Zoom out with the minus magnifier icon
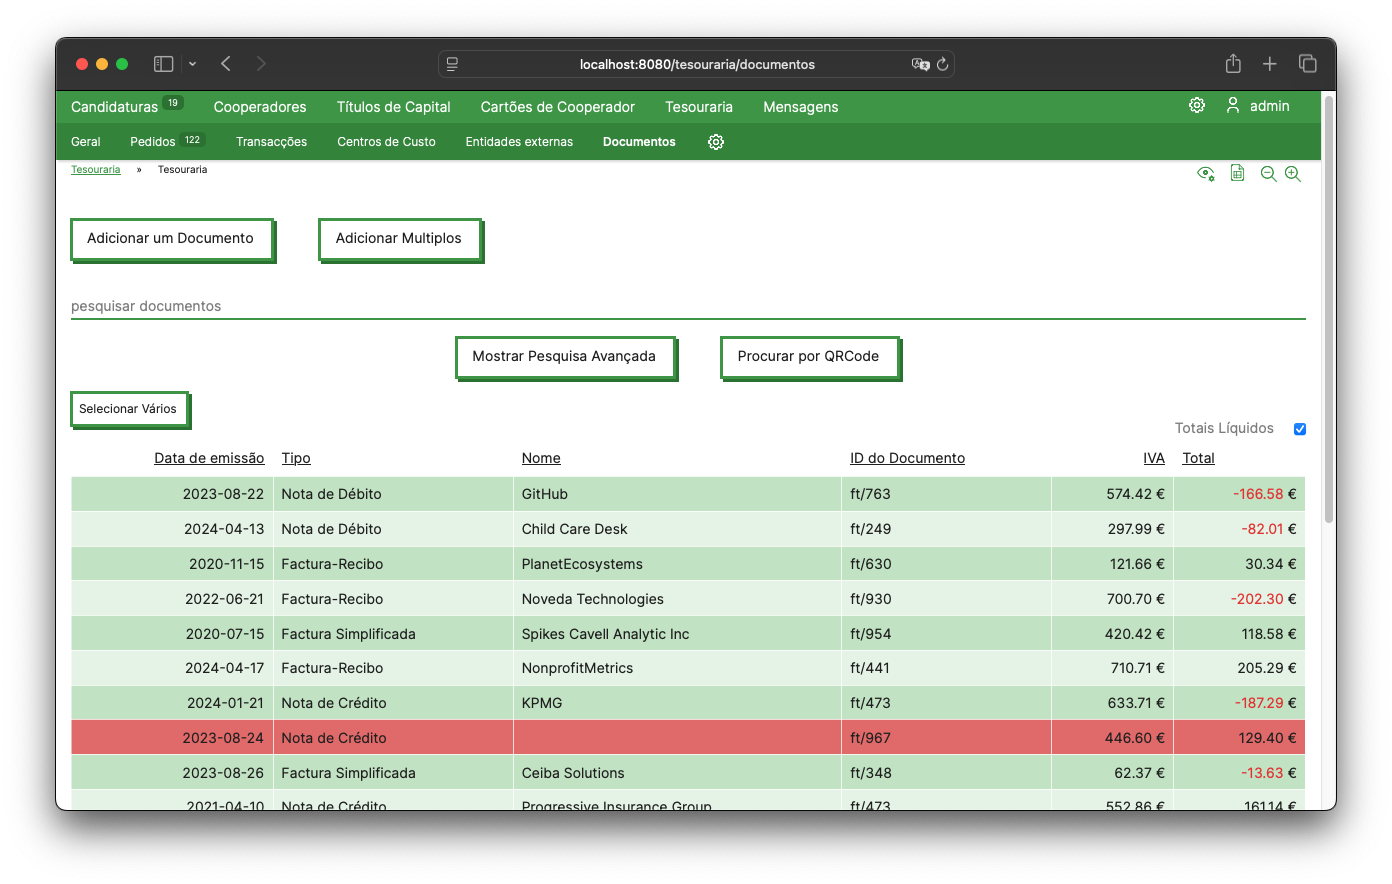Screen dimensions: 1392x884 [1268, 174]
